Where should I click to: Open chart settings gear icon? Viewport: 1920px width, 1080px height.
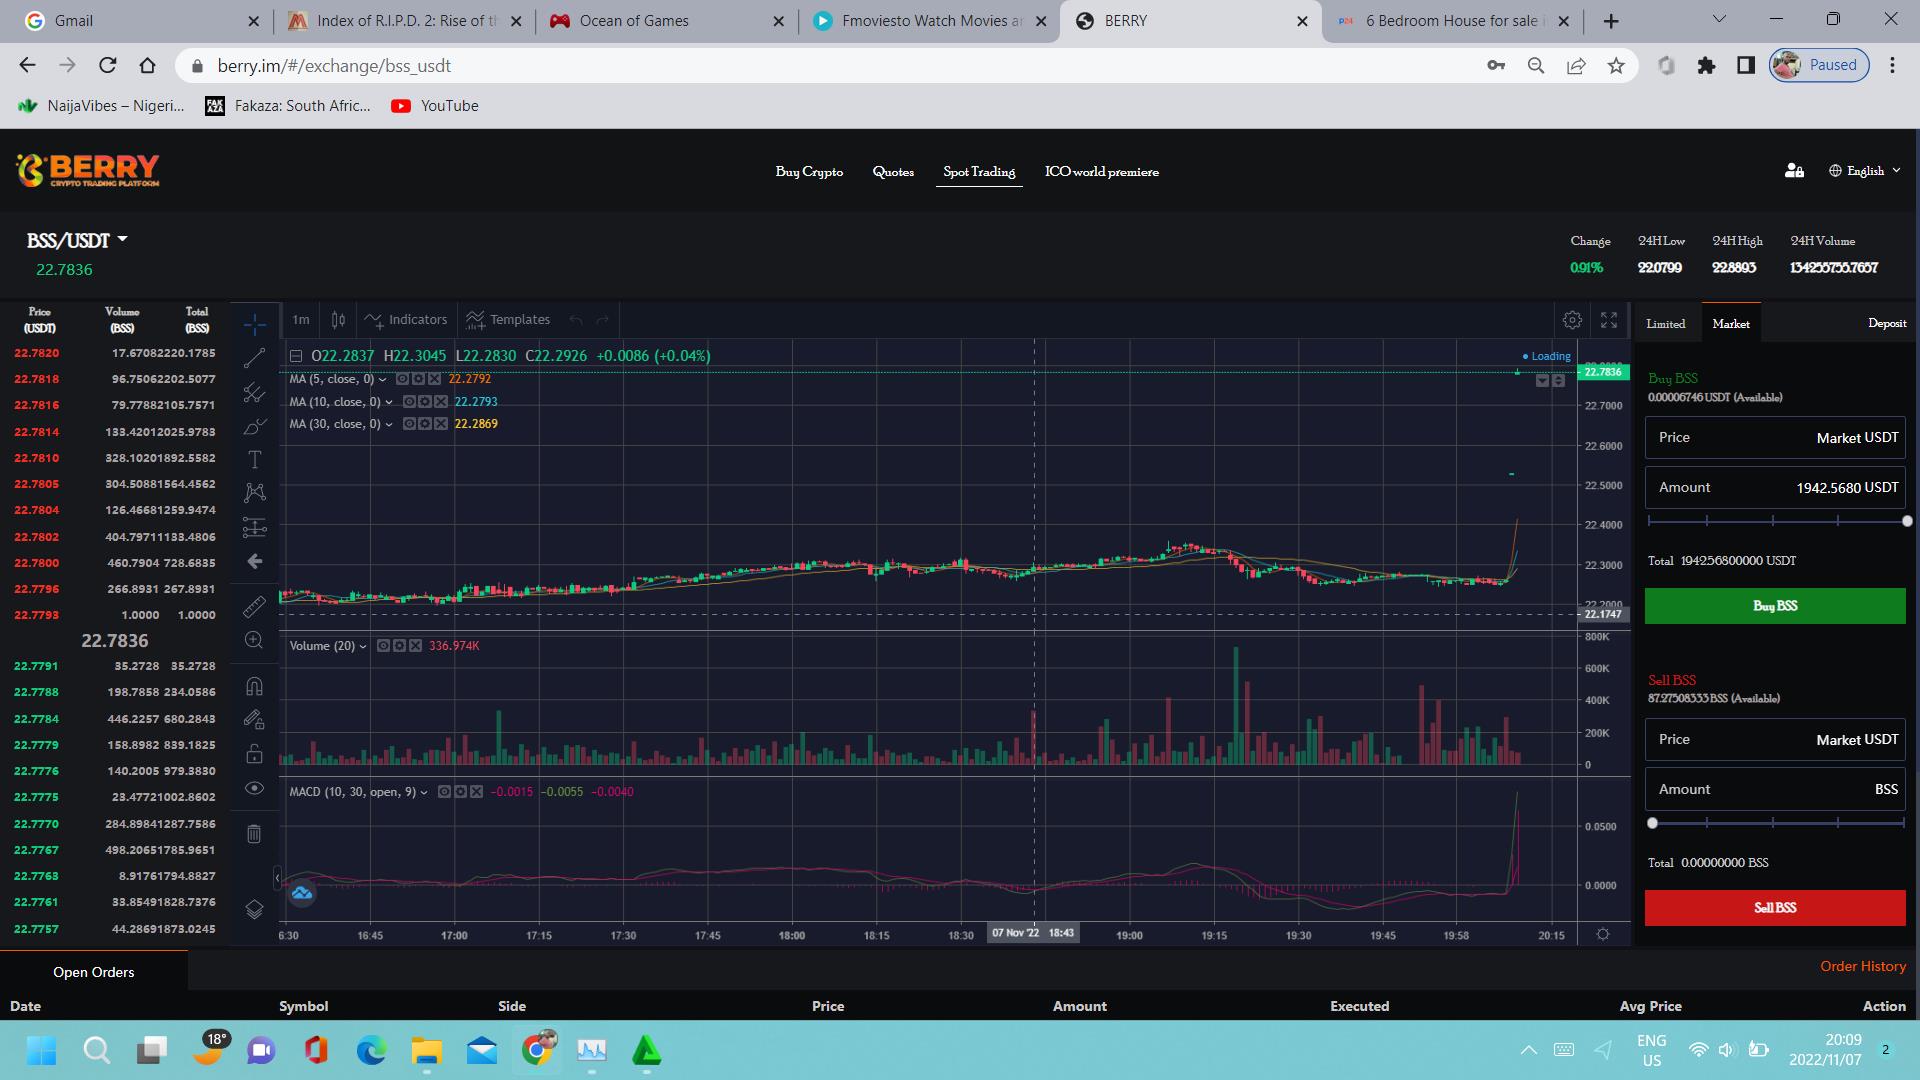pos(1572,320)
